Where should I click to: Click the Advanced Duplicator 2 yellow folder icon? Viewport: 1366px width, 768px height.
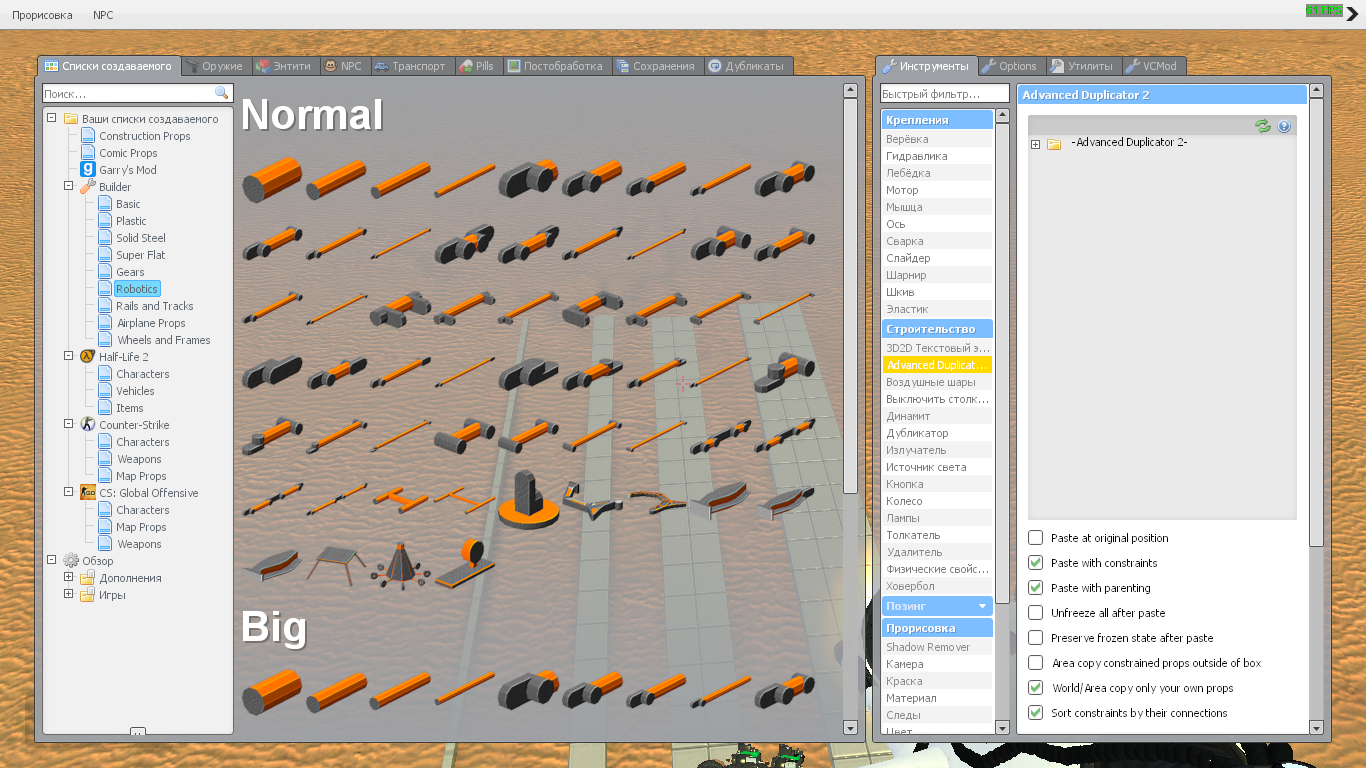[1054, 144]
